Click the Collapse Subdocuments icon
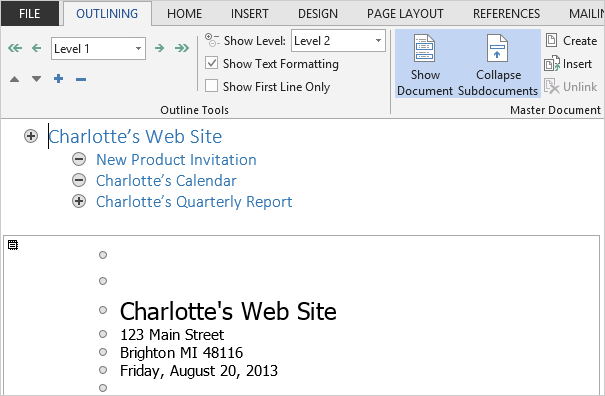This screenshot has width=605, height=396. [x=497, y=48]
